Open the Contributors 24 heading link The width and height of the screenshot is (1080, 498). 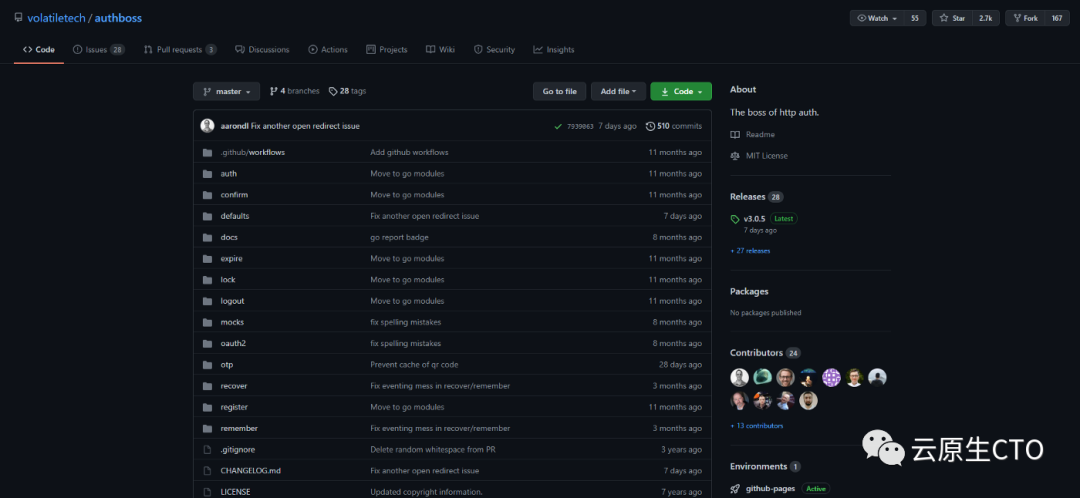pyautogui.click(x=765, y=353)
